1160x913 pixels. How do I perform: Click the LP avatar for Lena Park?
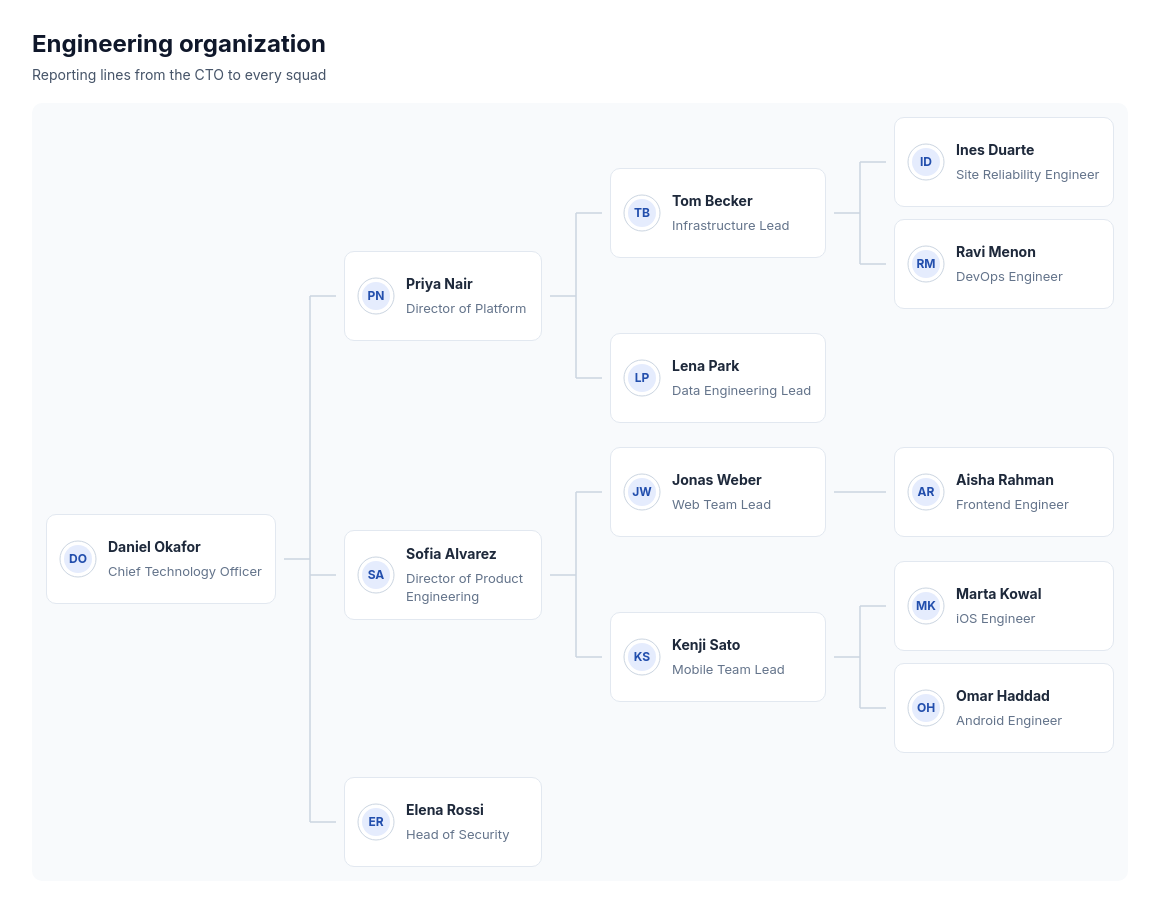tap(641, 378)
